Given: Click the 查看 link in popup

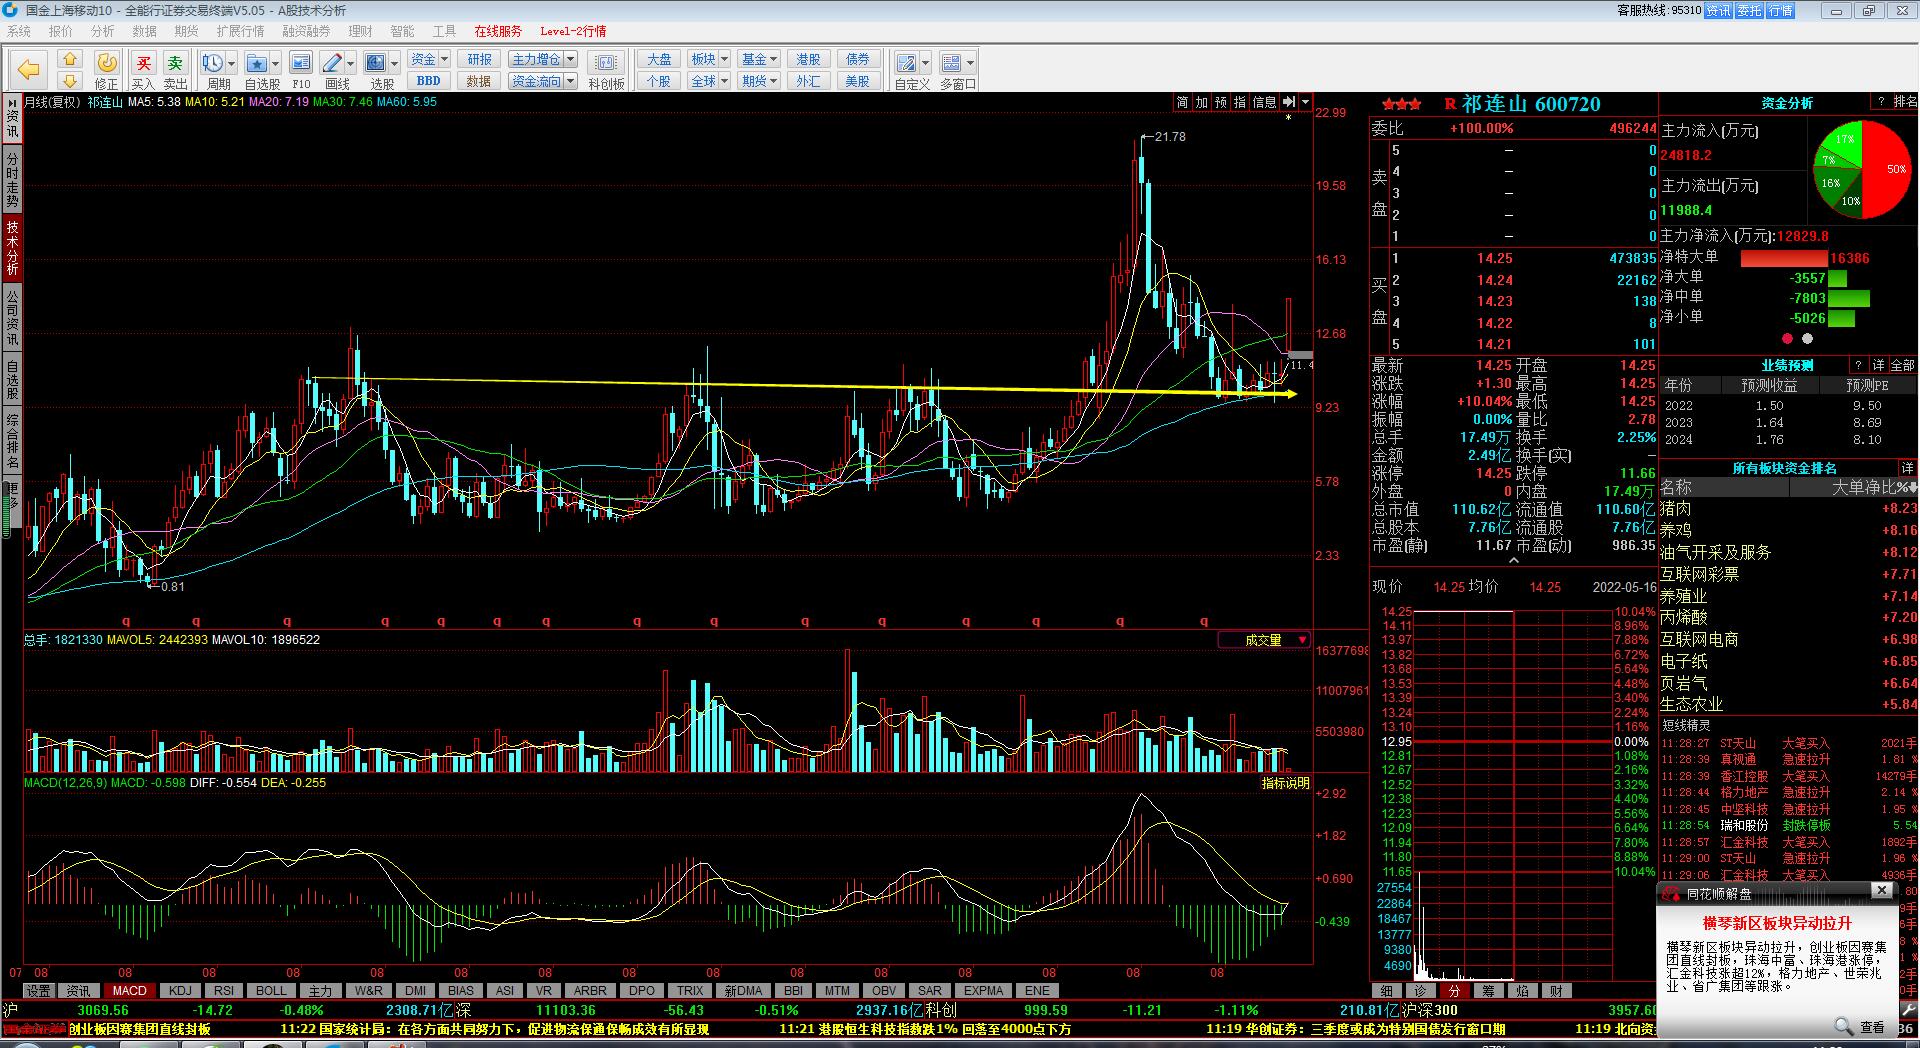Looking at the screenshot, I should 1871,1027.
